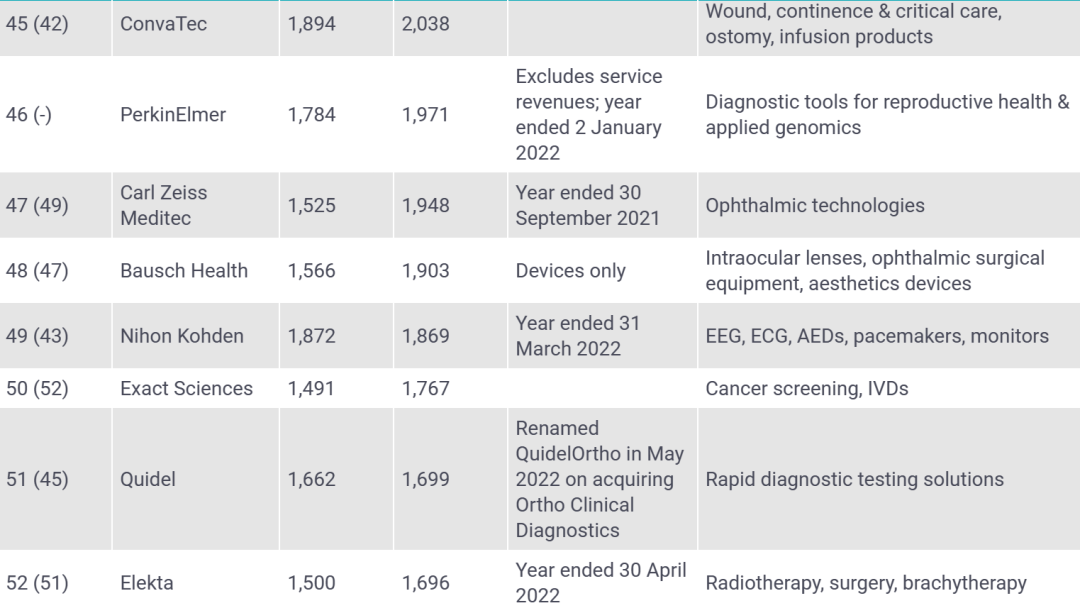
Task: Click Nihon Kohden's 1,869 value
Action: click(x=426, y=336)
